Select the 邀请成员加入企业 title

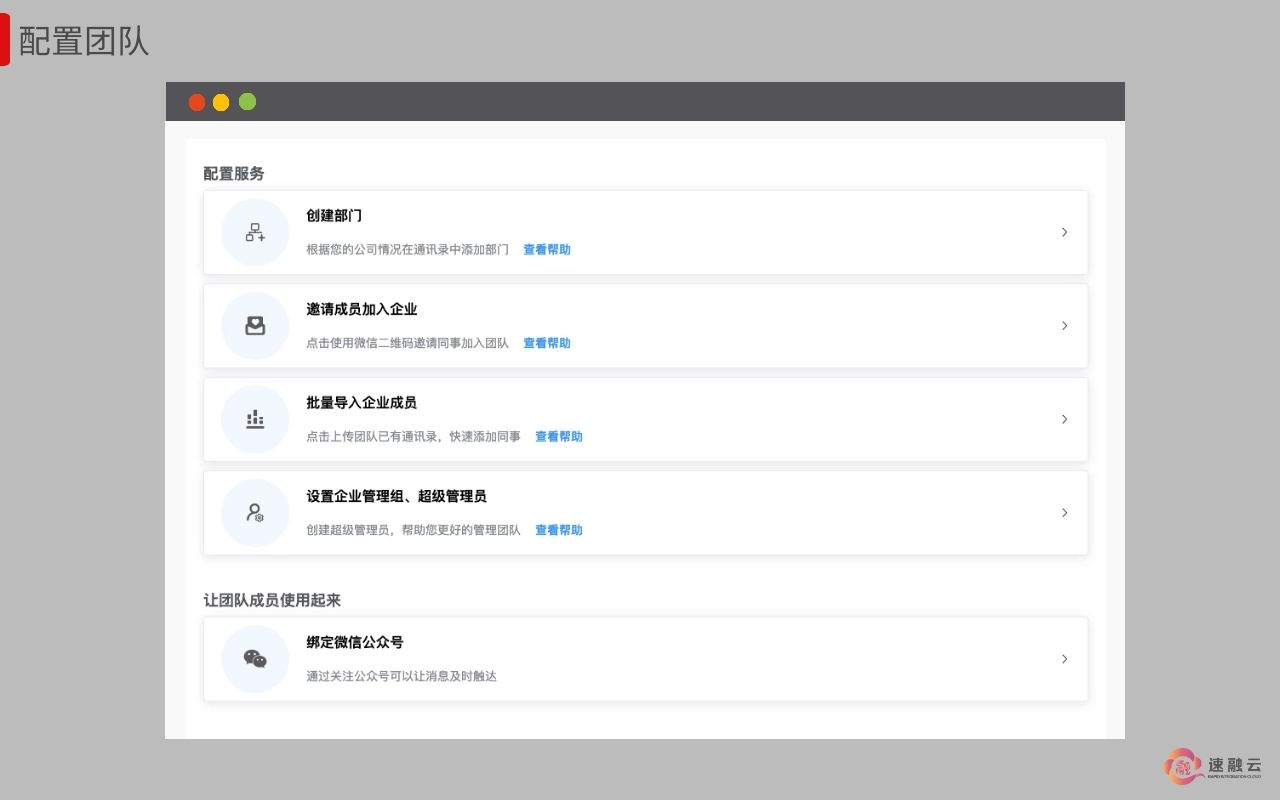pos(362,309)
